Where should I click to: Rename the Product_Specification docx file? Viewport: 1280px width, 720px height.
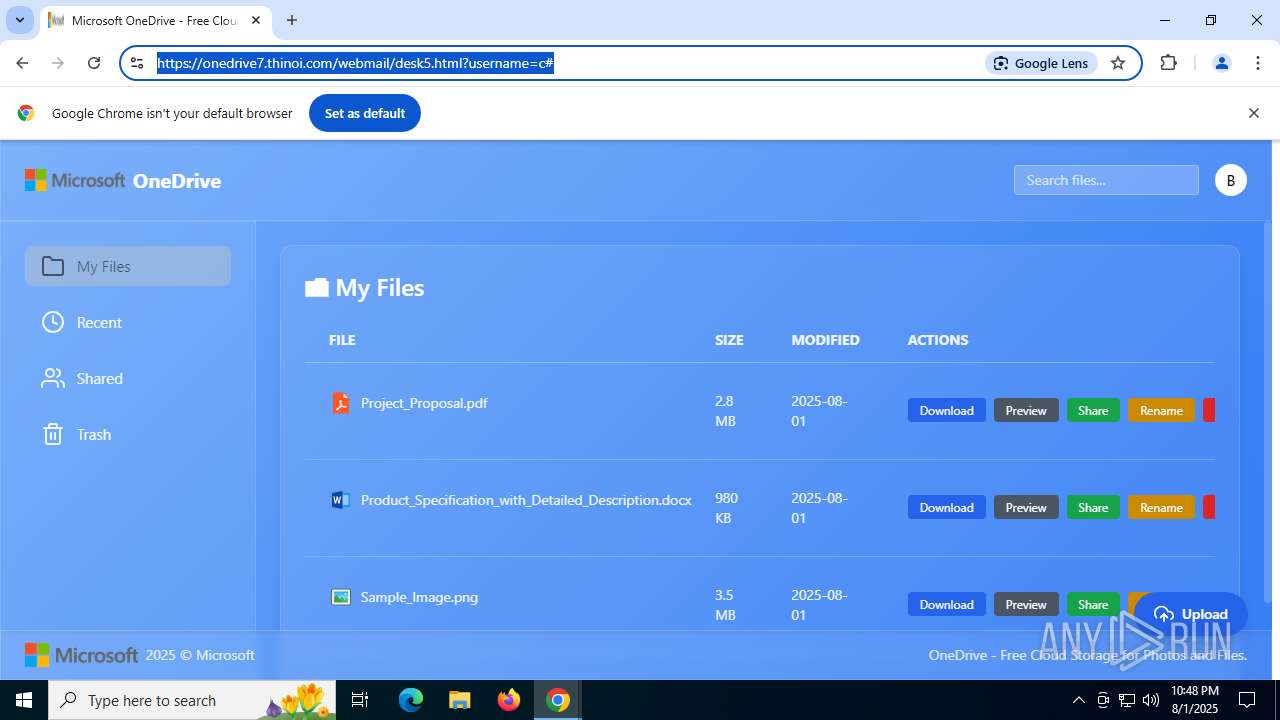(1161, 507)
